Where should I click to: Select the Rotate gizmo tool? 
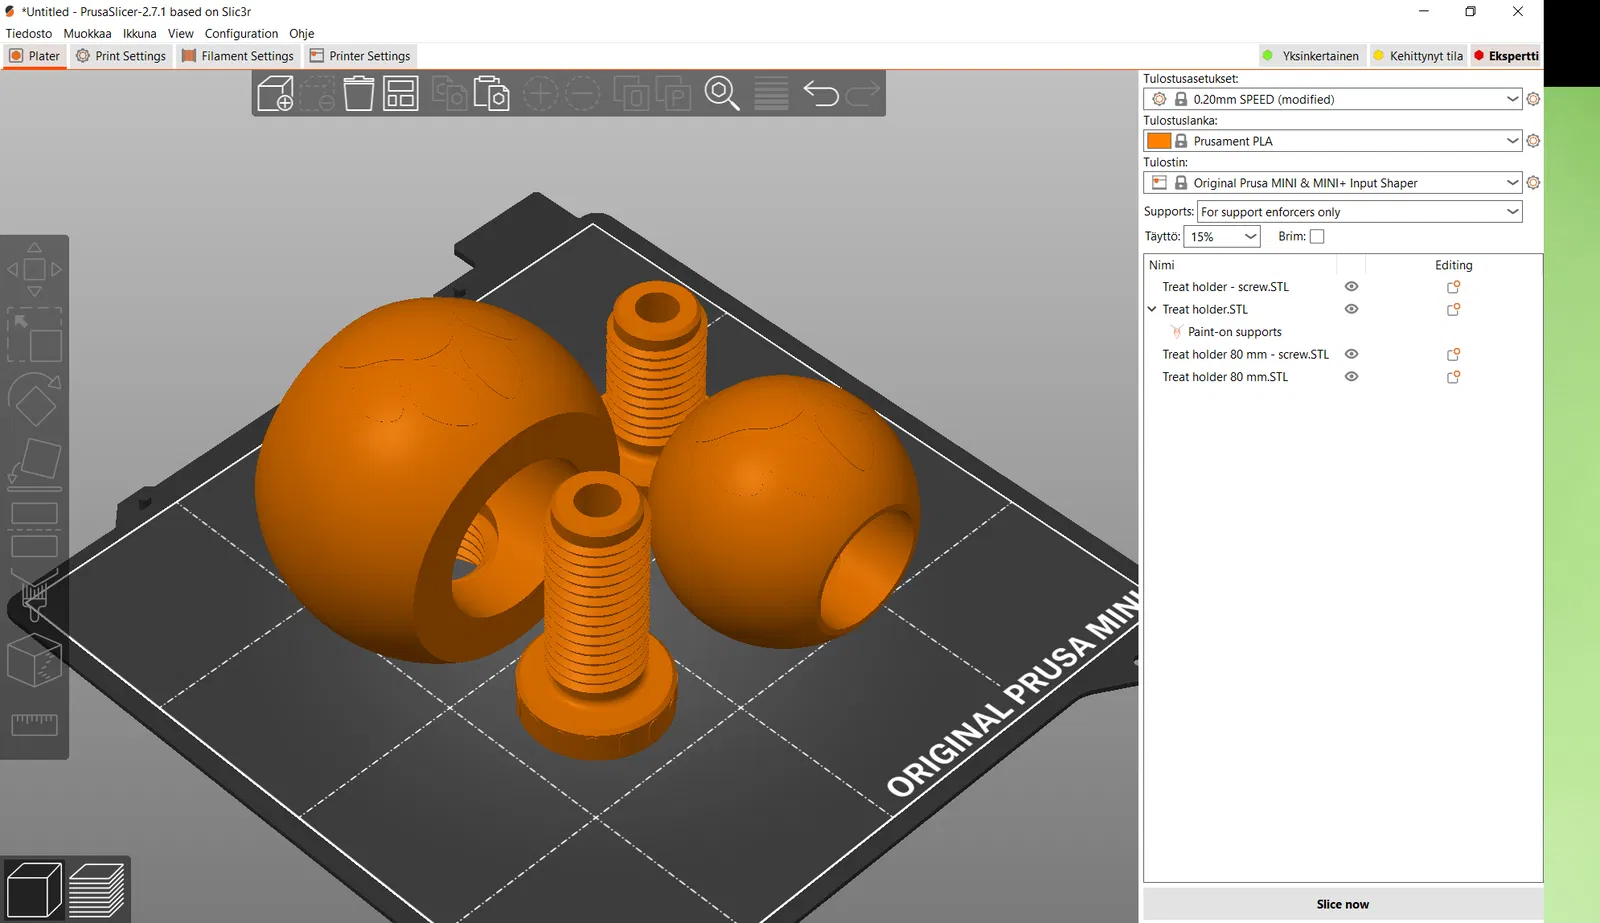(x=34, y=399)
